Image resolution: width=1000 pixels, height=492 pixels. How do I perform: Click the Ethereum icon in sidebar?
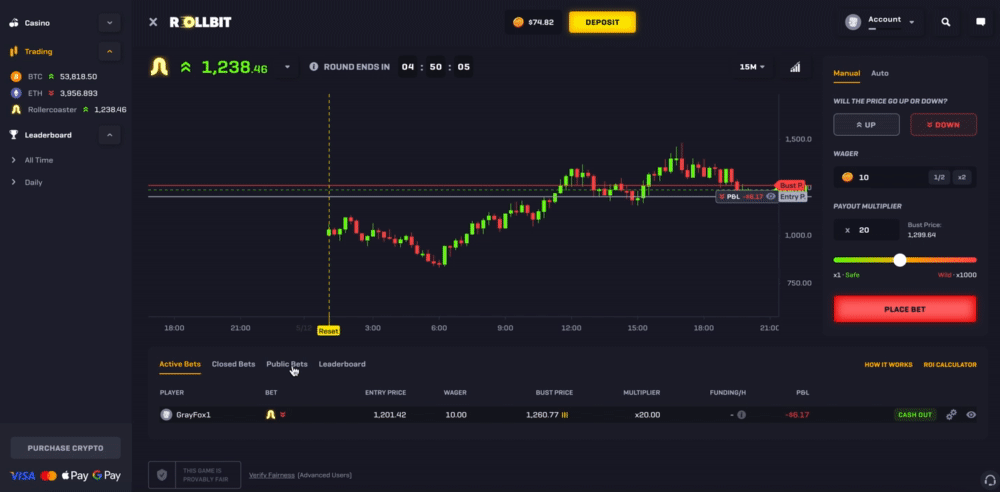point(16,93)
